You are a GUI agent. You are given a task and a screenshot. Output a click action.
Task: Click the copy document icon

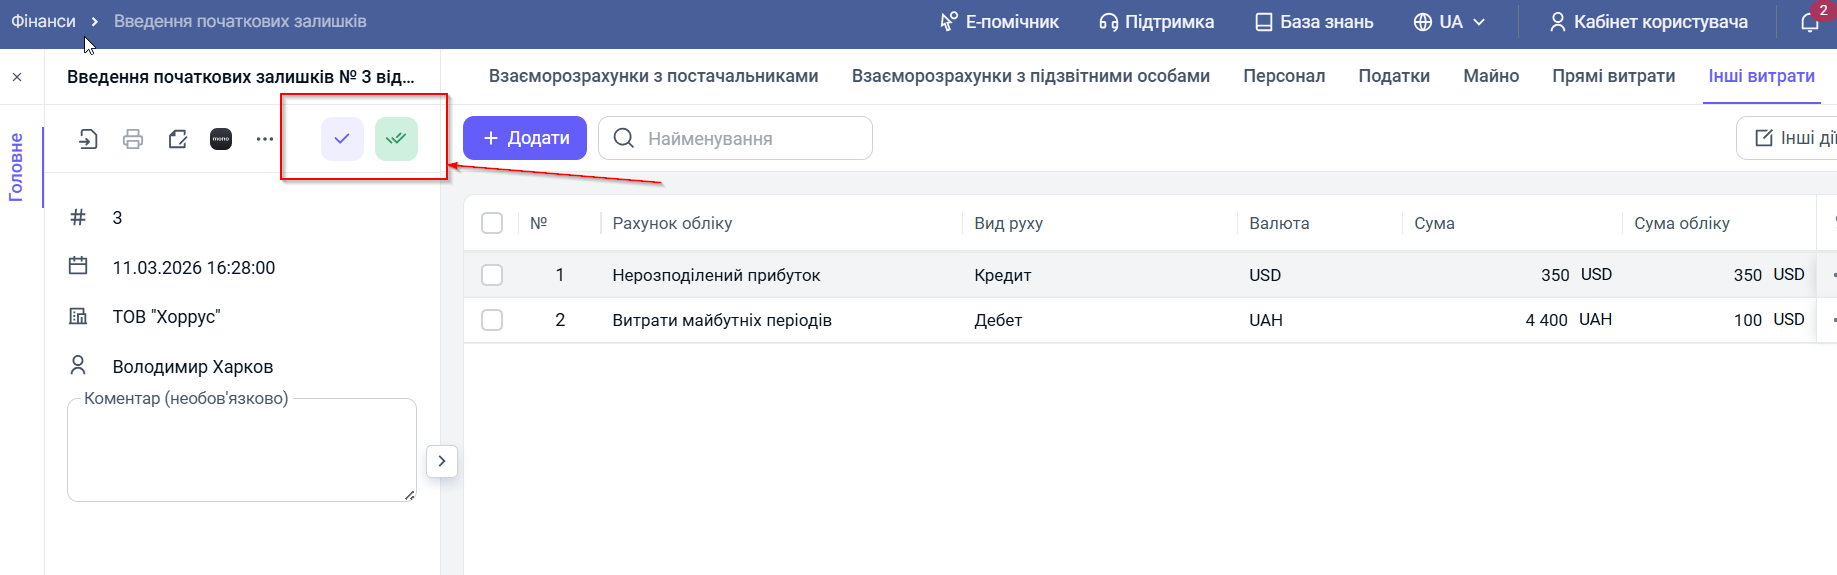click(x=178, y=139)
